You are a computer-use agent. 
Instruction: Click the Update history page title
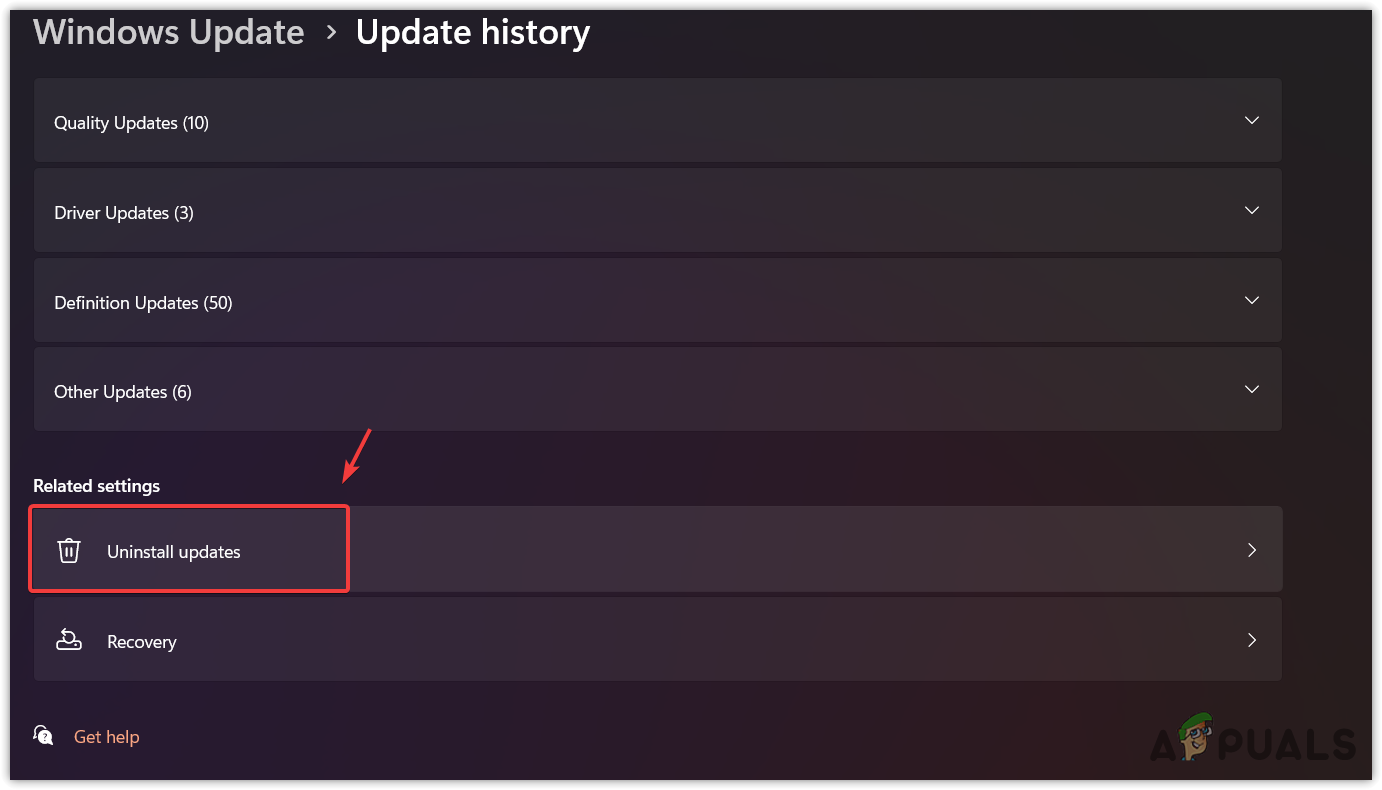(473, 33)
